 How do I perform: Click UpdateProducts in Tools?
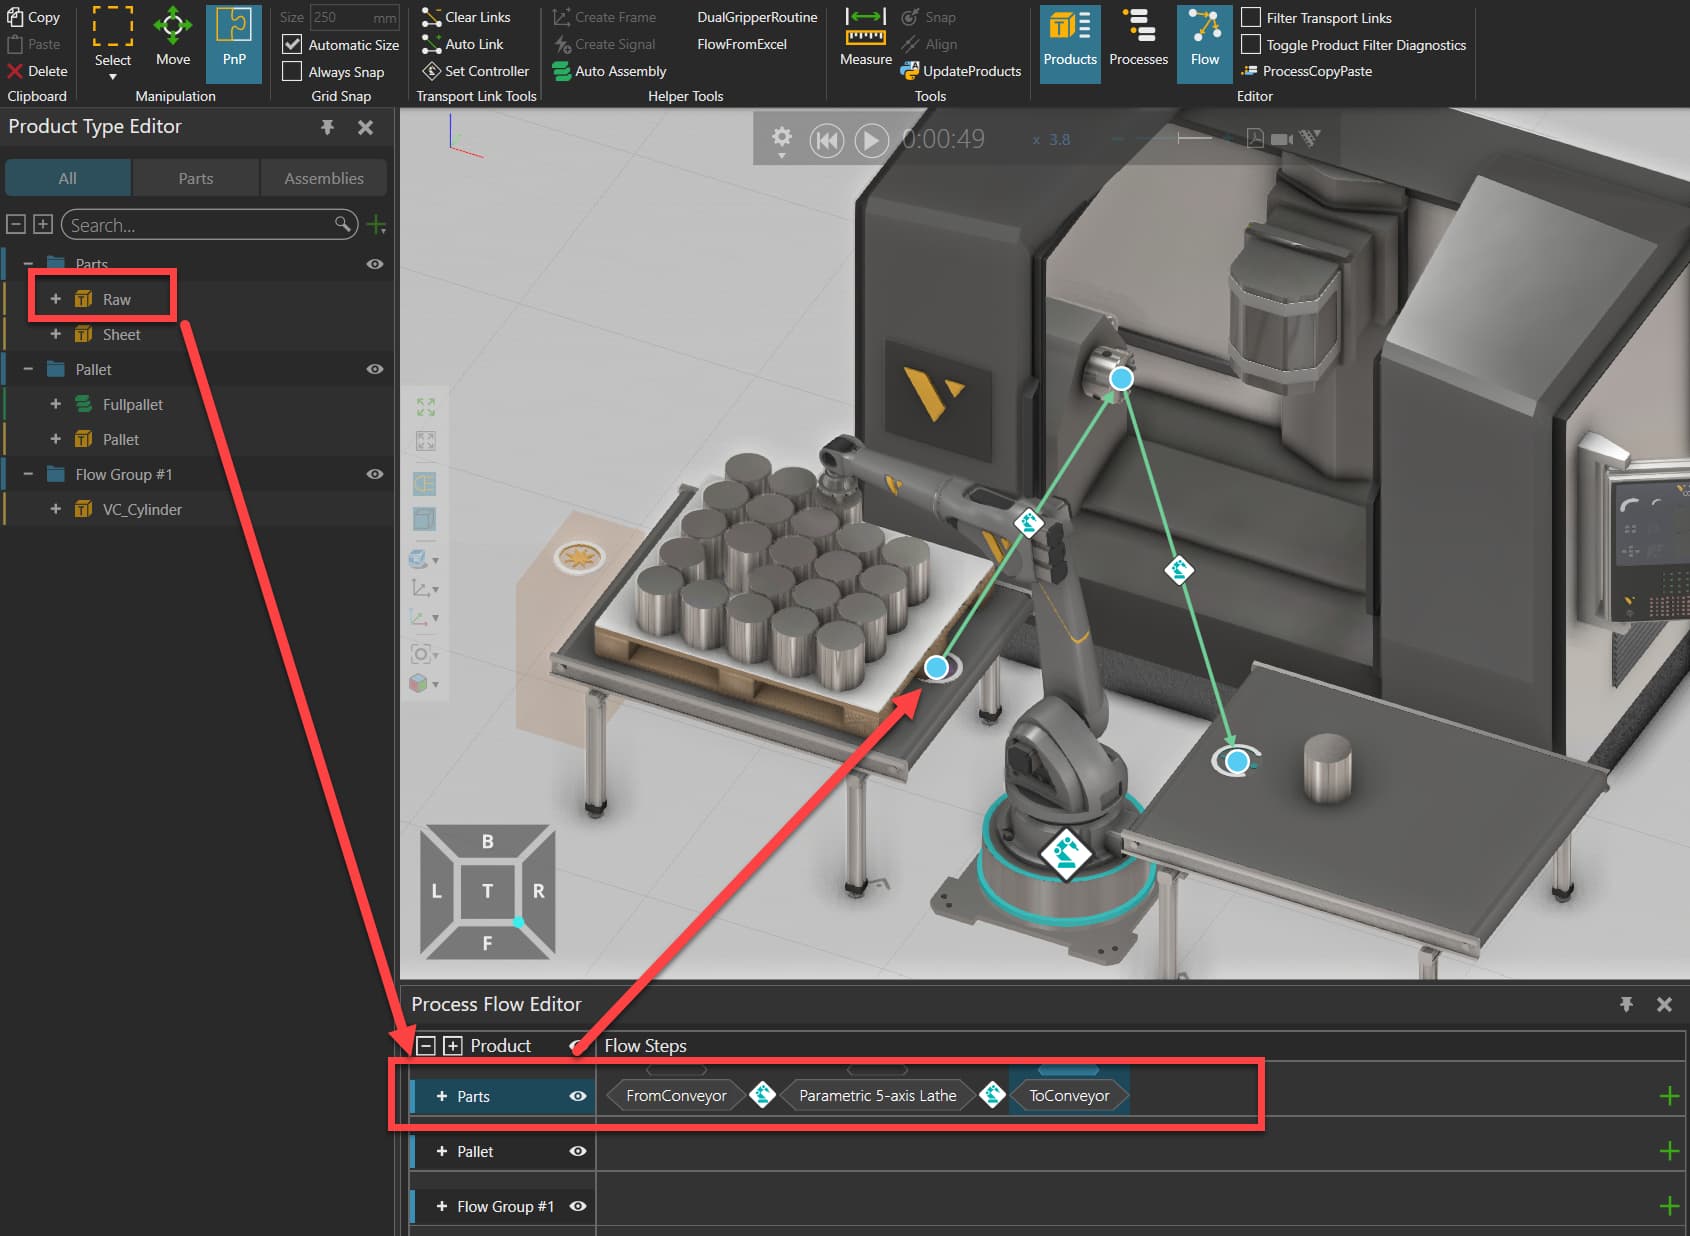(960, 71)
